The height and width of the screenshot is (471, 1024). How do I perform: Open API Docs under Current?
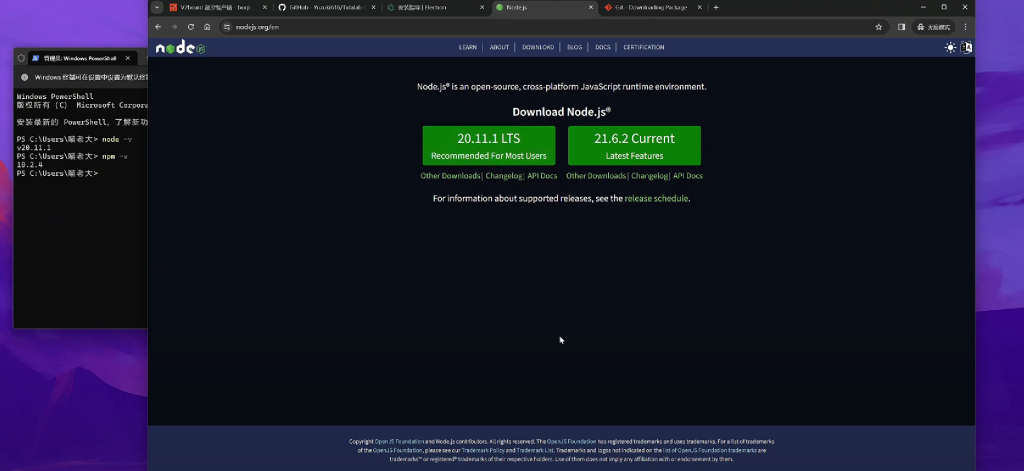point(688,176)
